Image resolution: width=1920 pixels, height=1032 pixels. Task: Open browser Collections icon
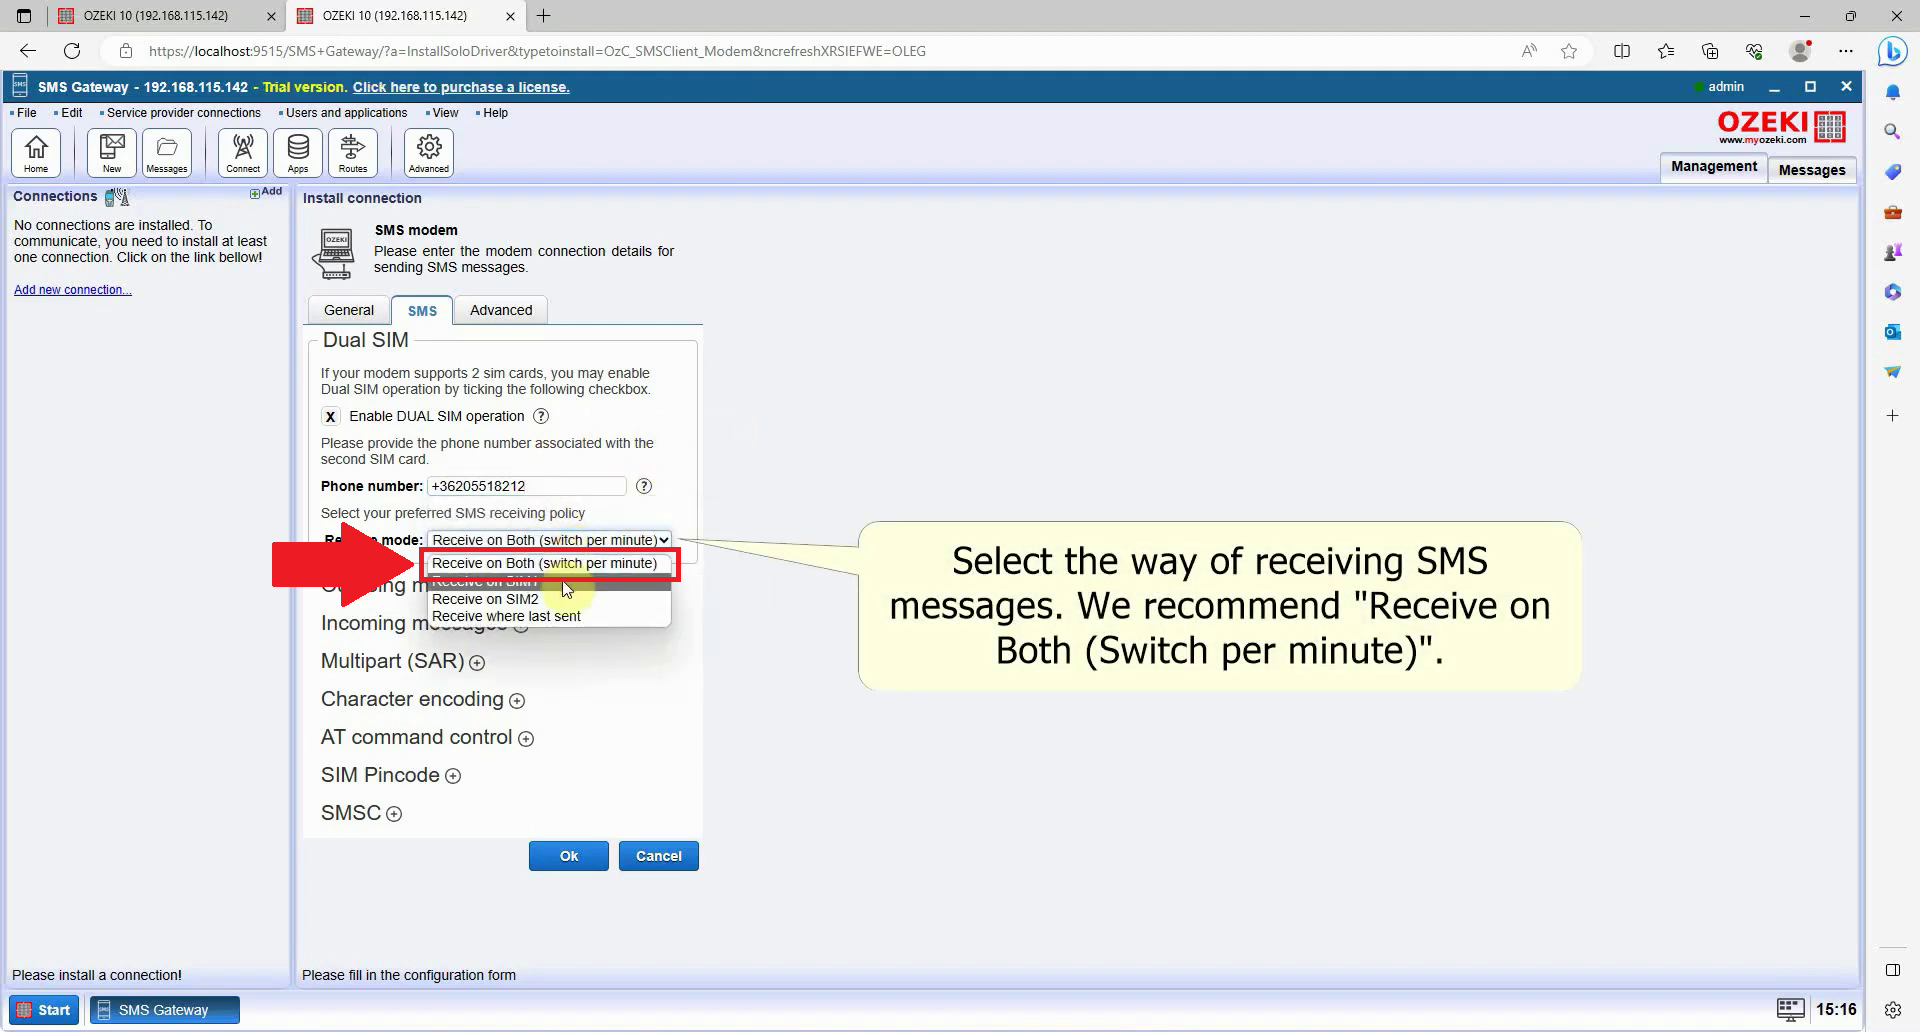point(1710,51)
